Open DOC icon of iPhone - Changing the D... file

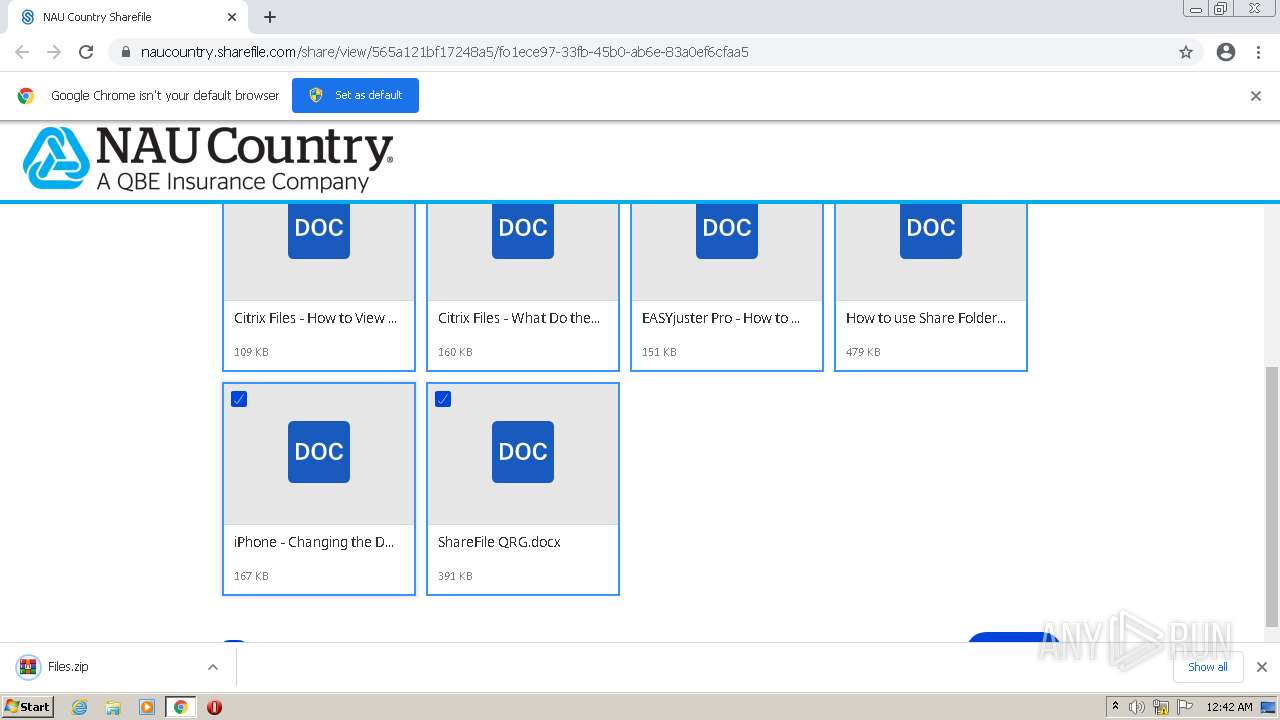point(319,452)
